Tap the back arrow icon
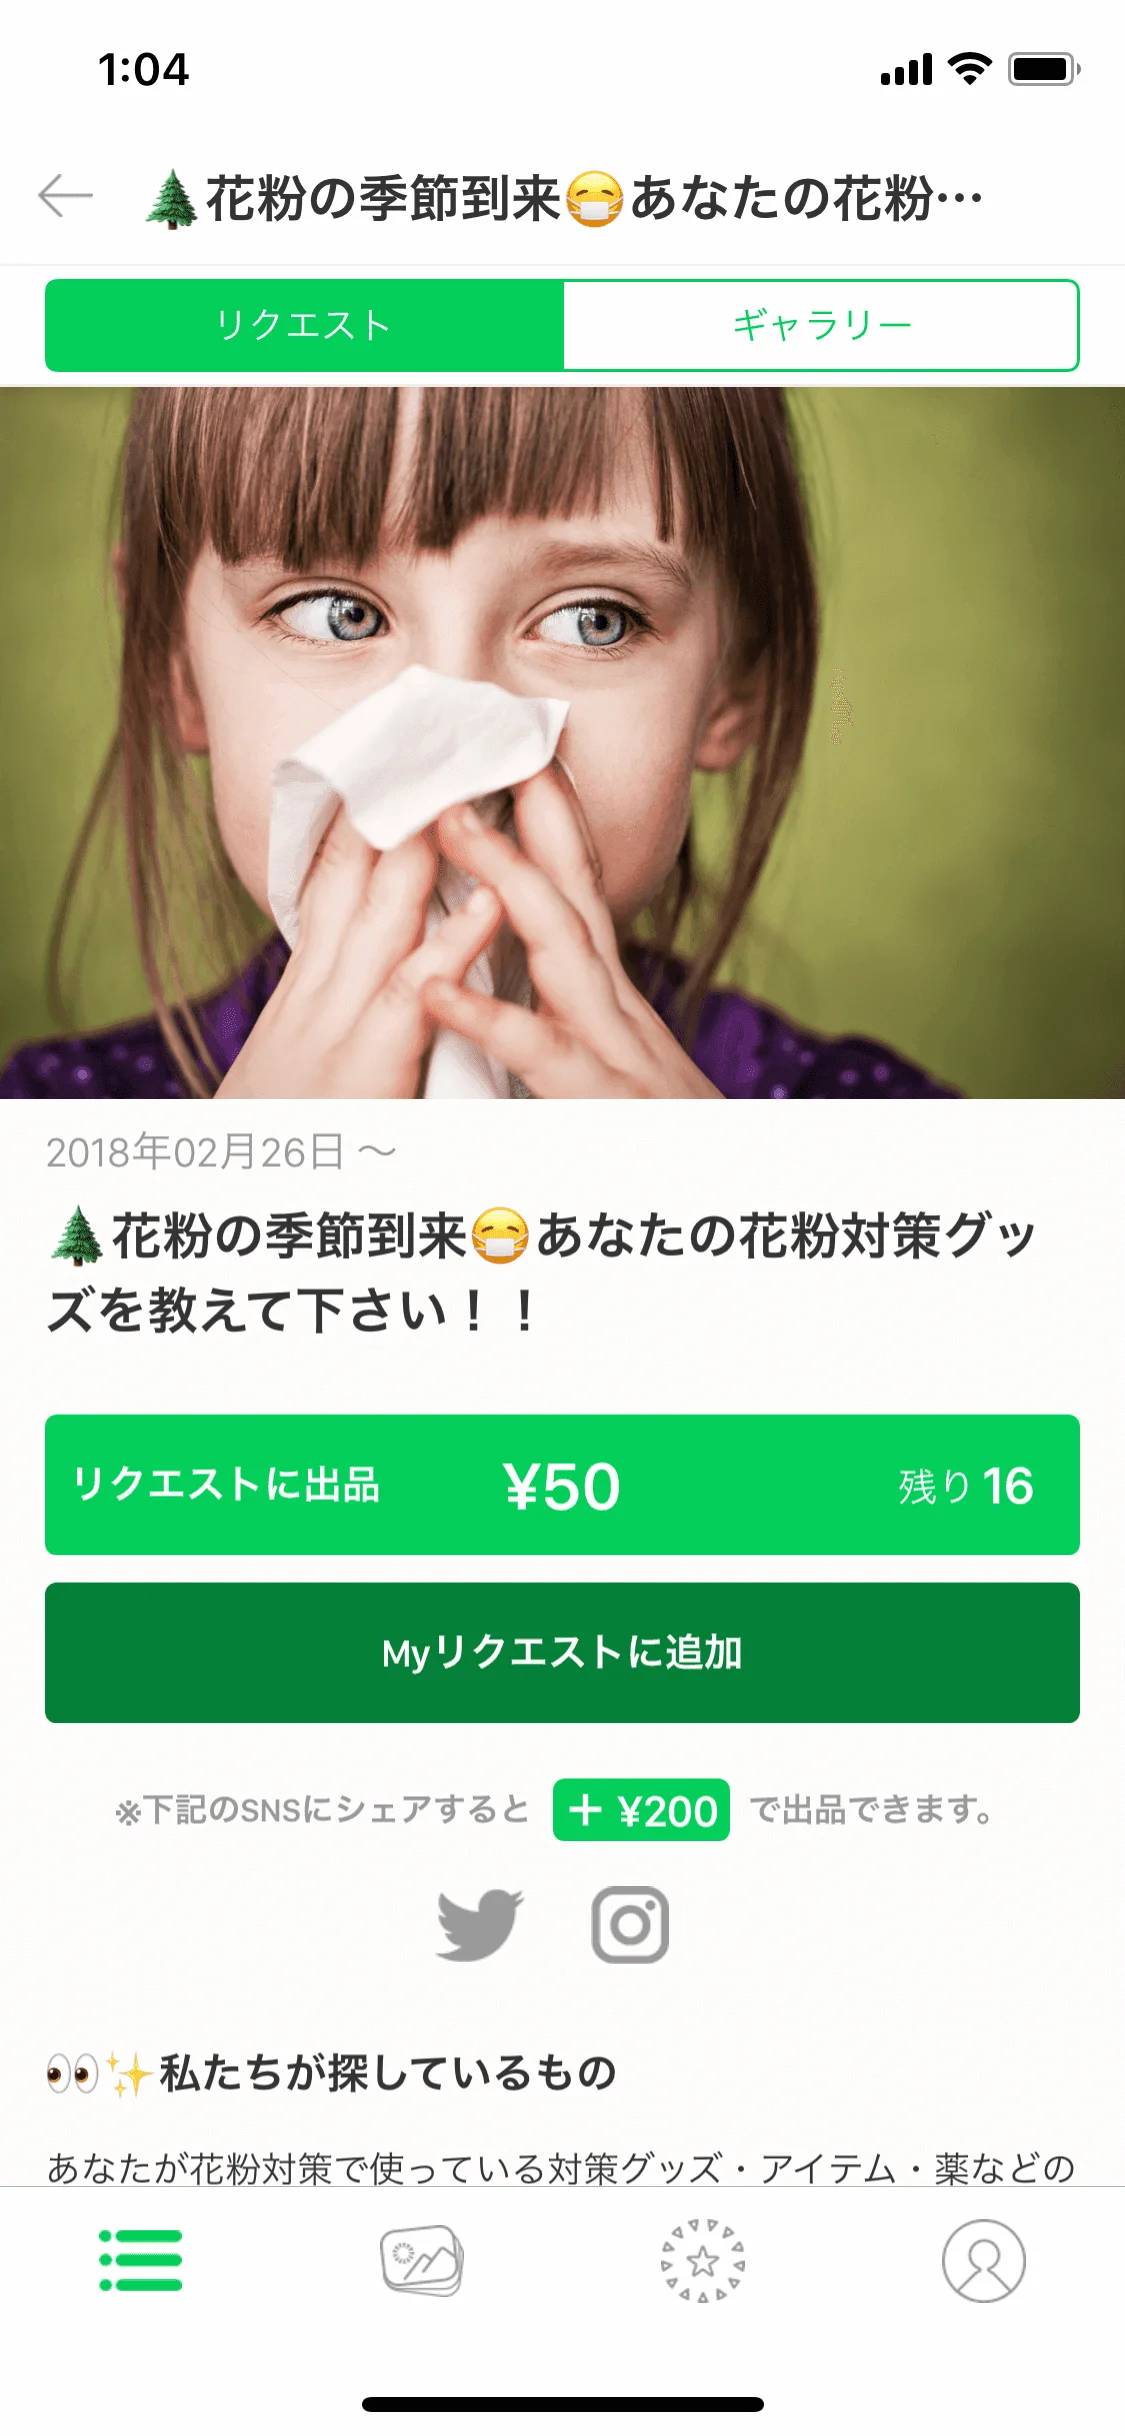Screen dimensions: 1125x2436 (x=66, y=196)
